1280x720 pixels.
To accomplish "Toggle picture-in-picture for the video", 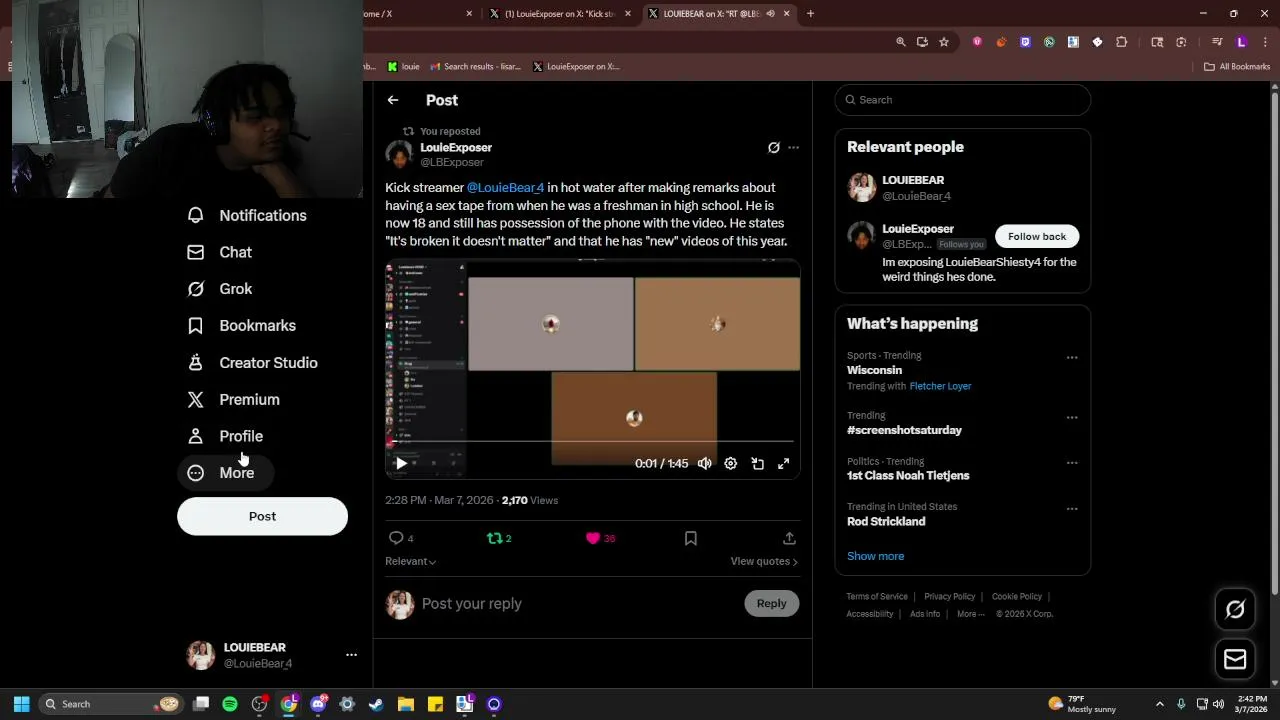I will 757,464.
